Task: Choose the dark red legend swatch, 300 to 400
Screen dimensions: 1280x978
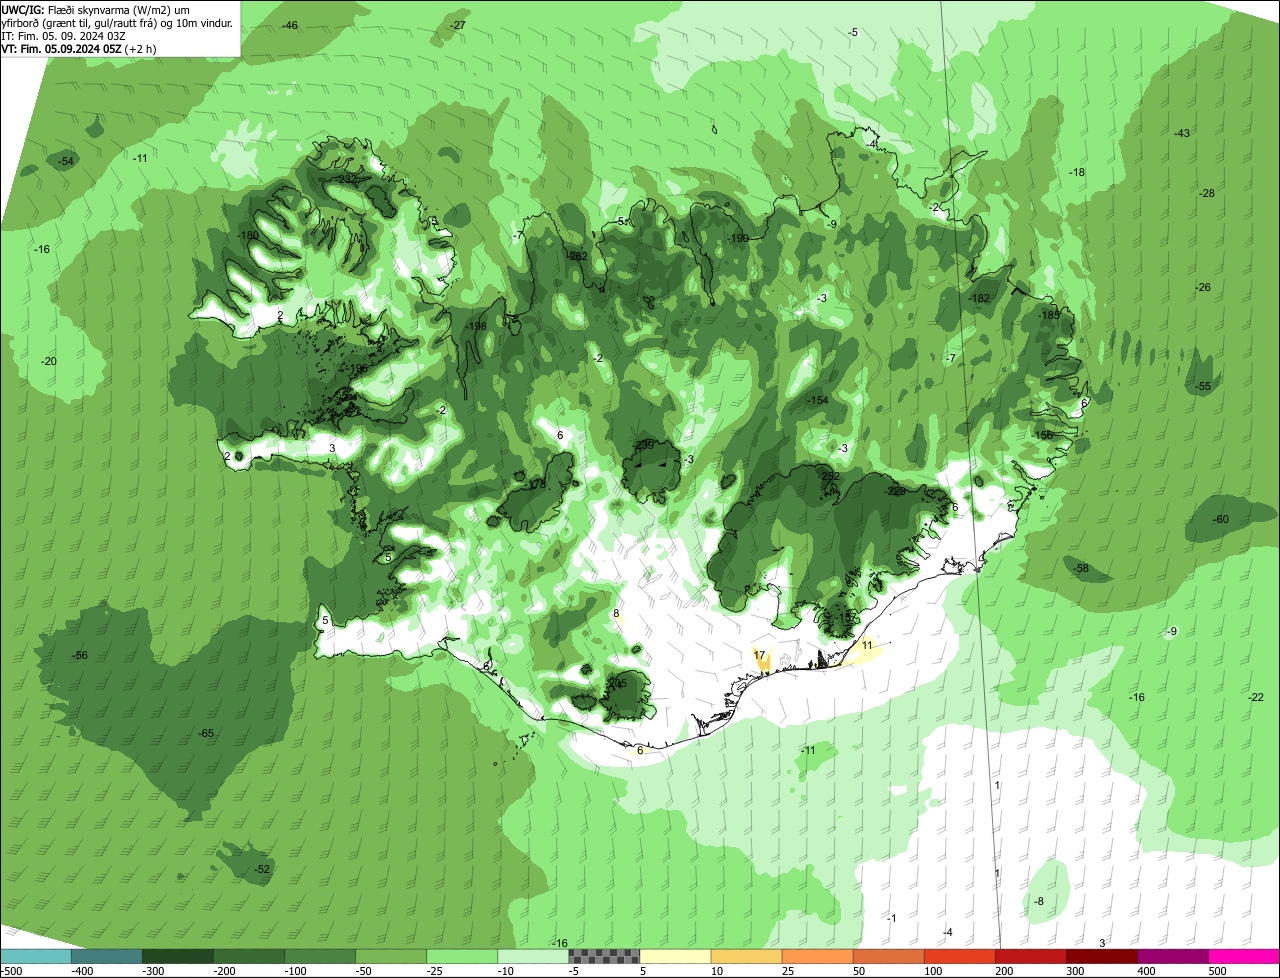Action: tap(1101, 956)
